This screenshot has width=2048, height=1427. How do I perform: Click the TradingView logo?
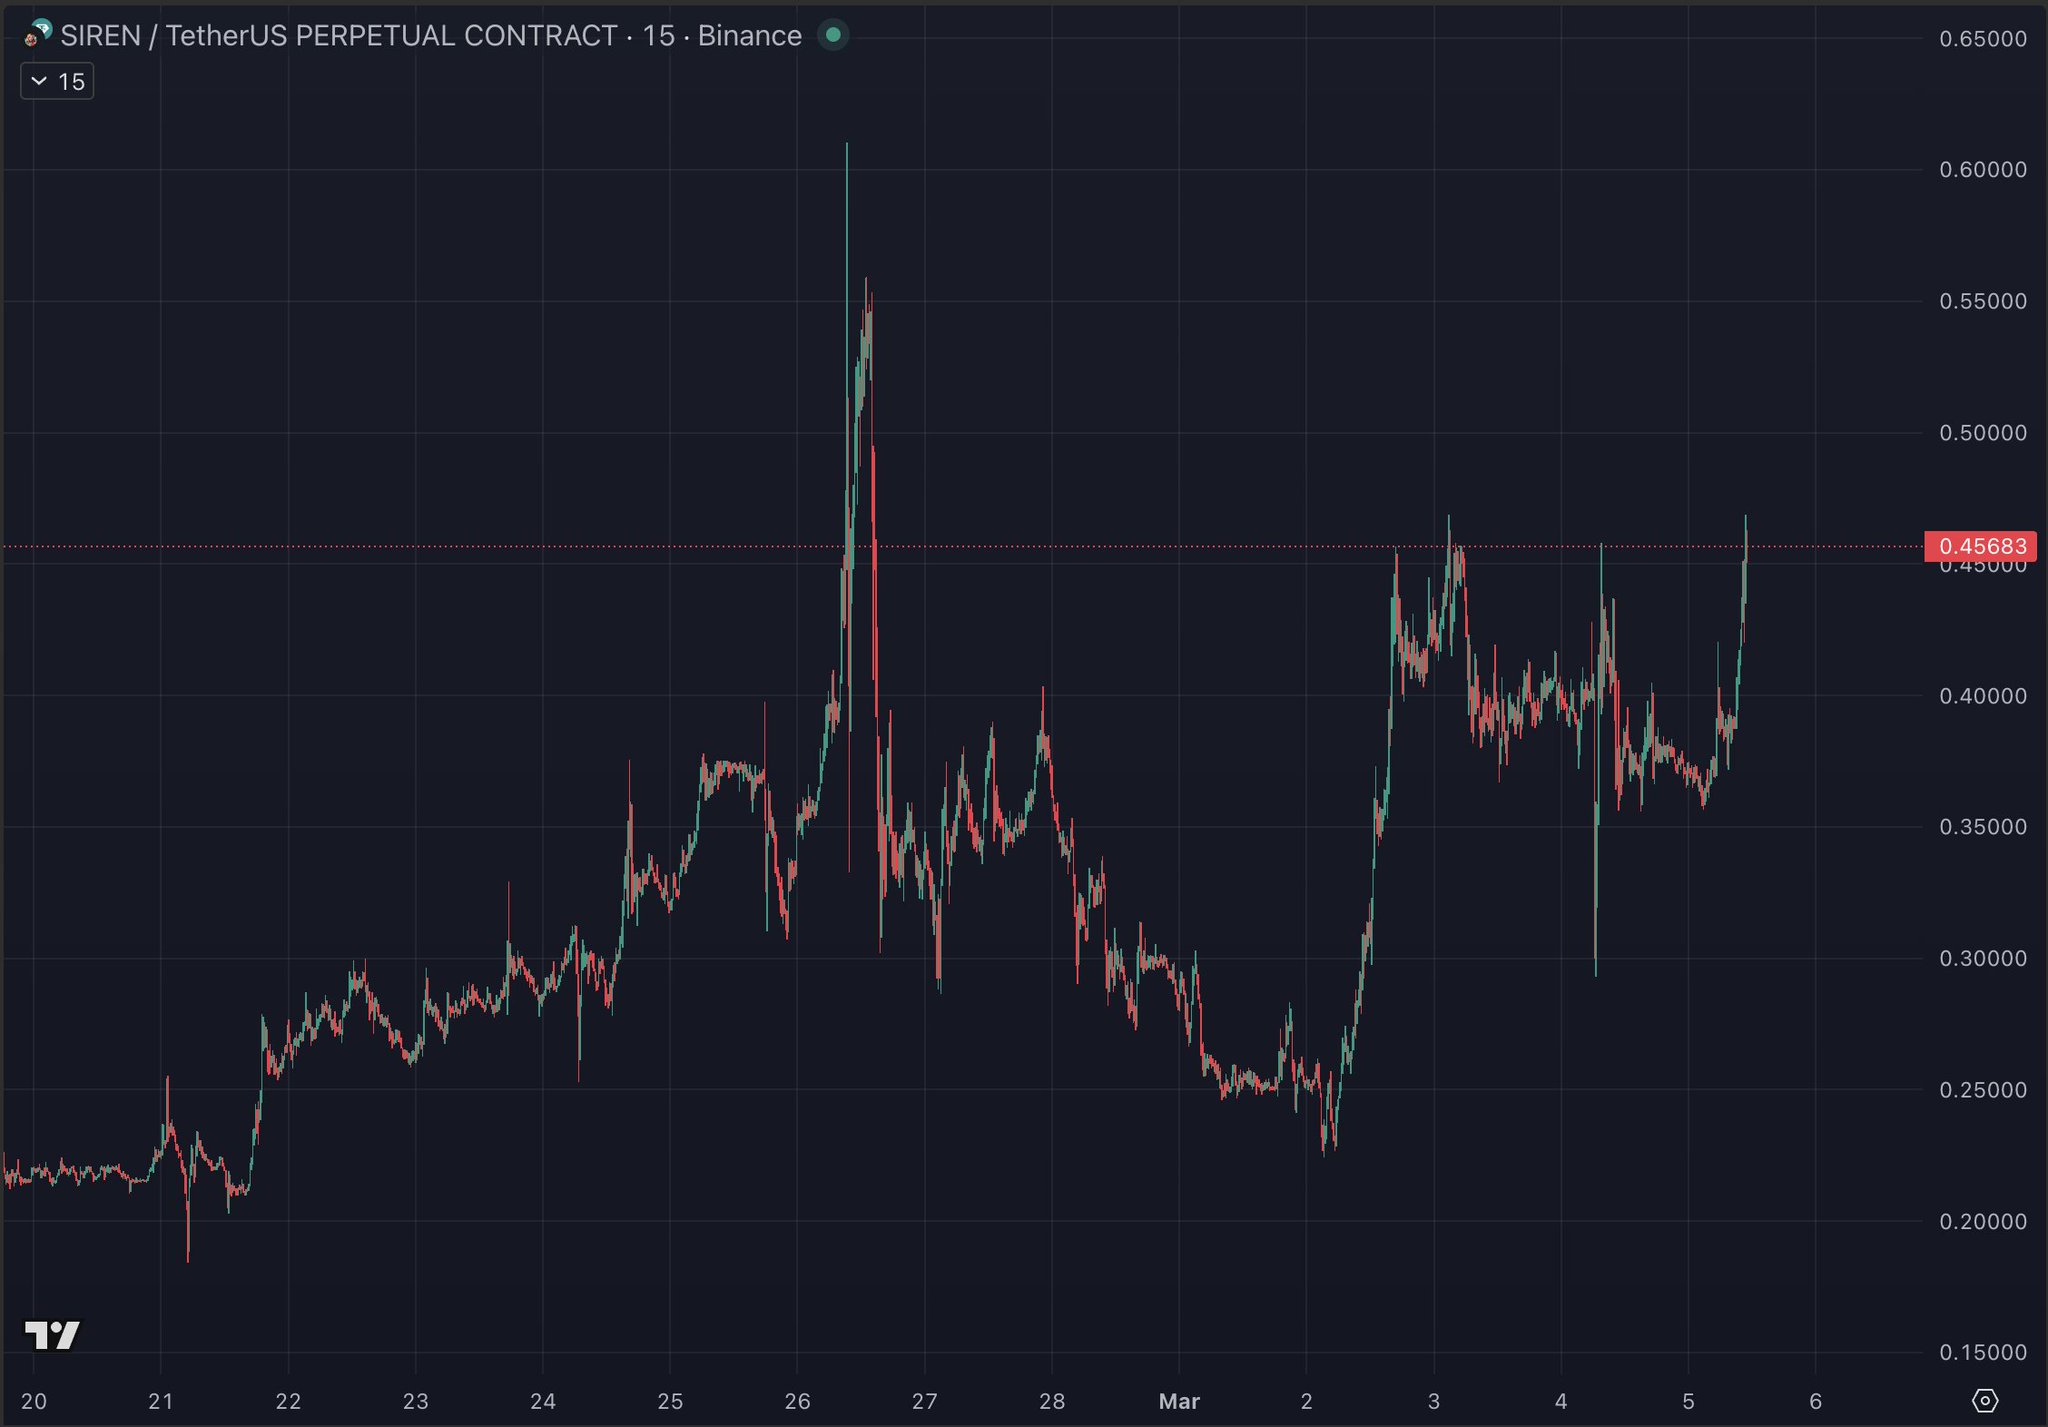tap(52, 1334)
